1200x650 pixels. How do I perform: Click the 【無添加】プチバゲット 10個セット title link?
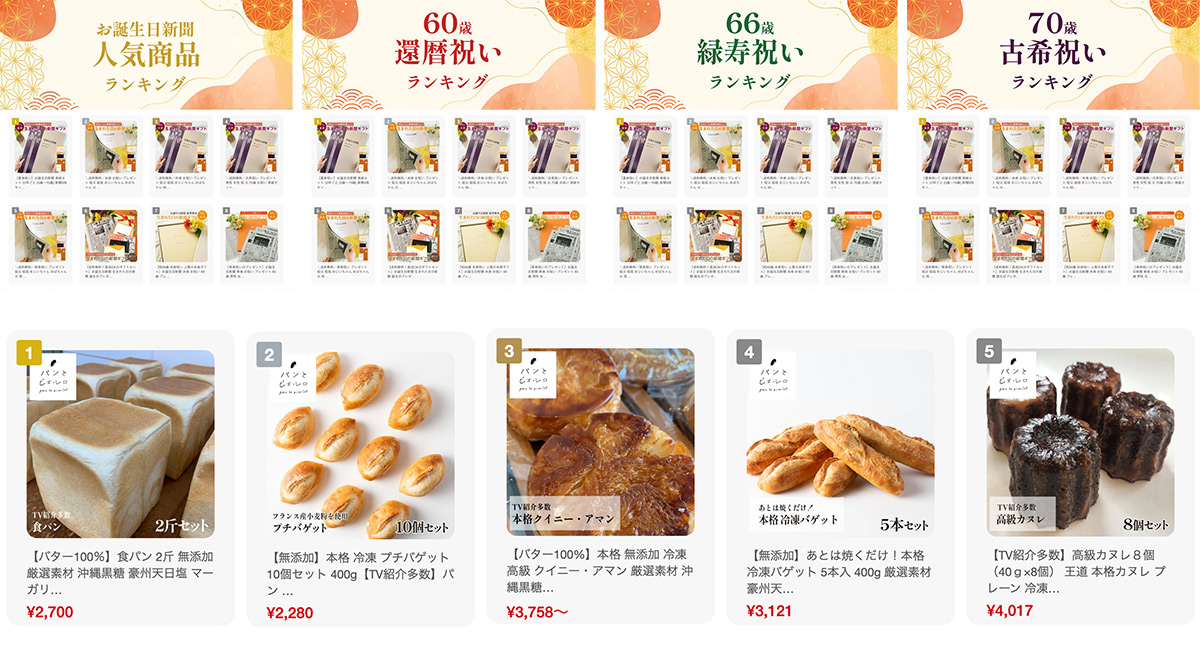click(360, 573)
